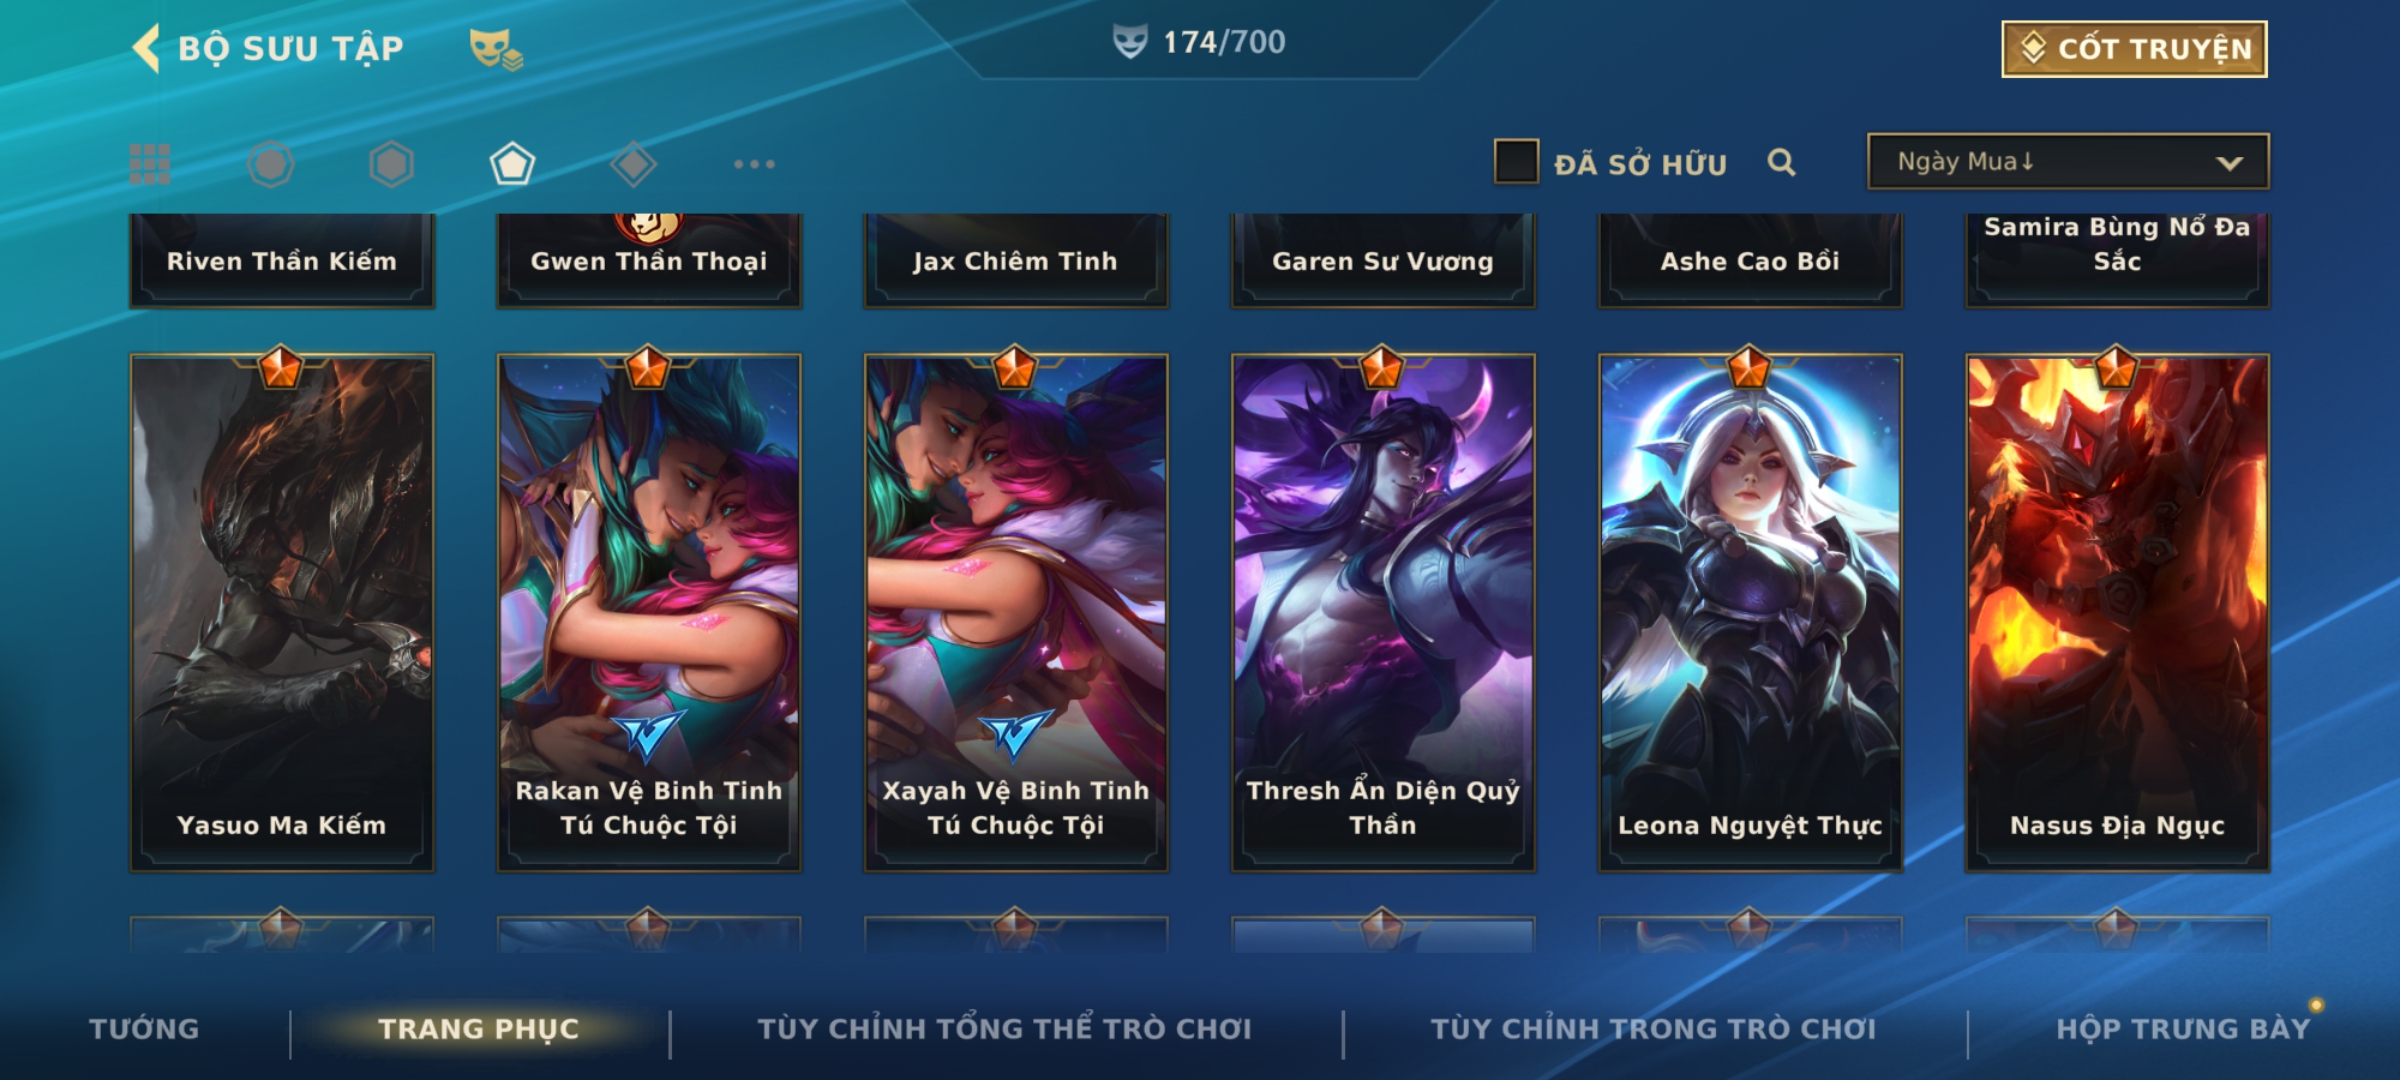Click the Cốt Truyện button
Screen dimensions: 2400x1080
click(2134, 49)
